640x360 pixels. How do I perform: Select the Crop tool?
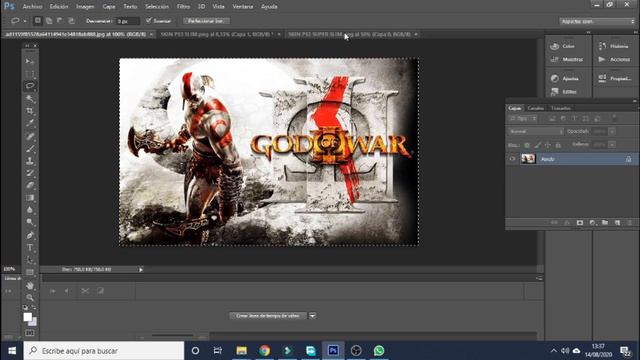click(30, 111)
